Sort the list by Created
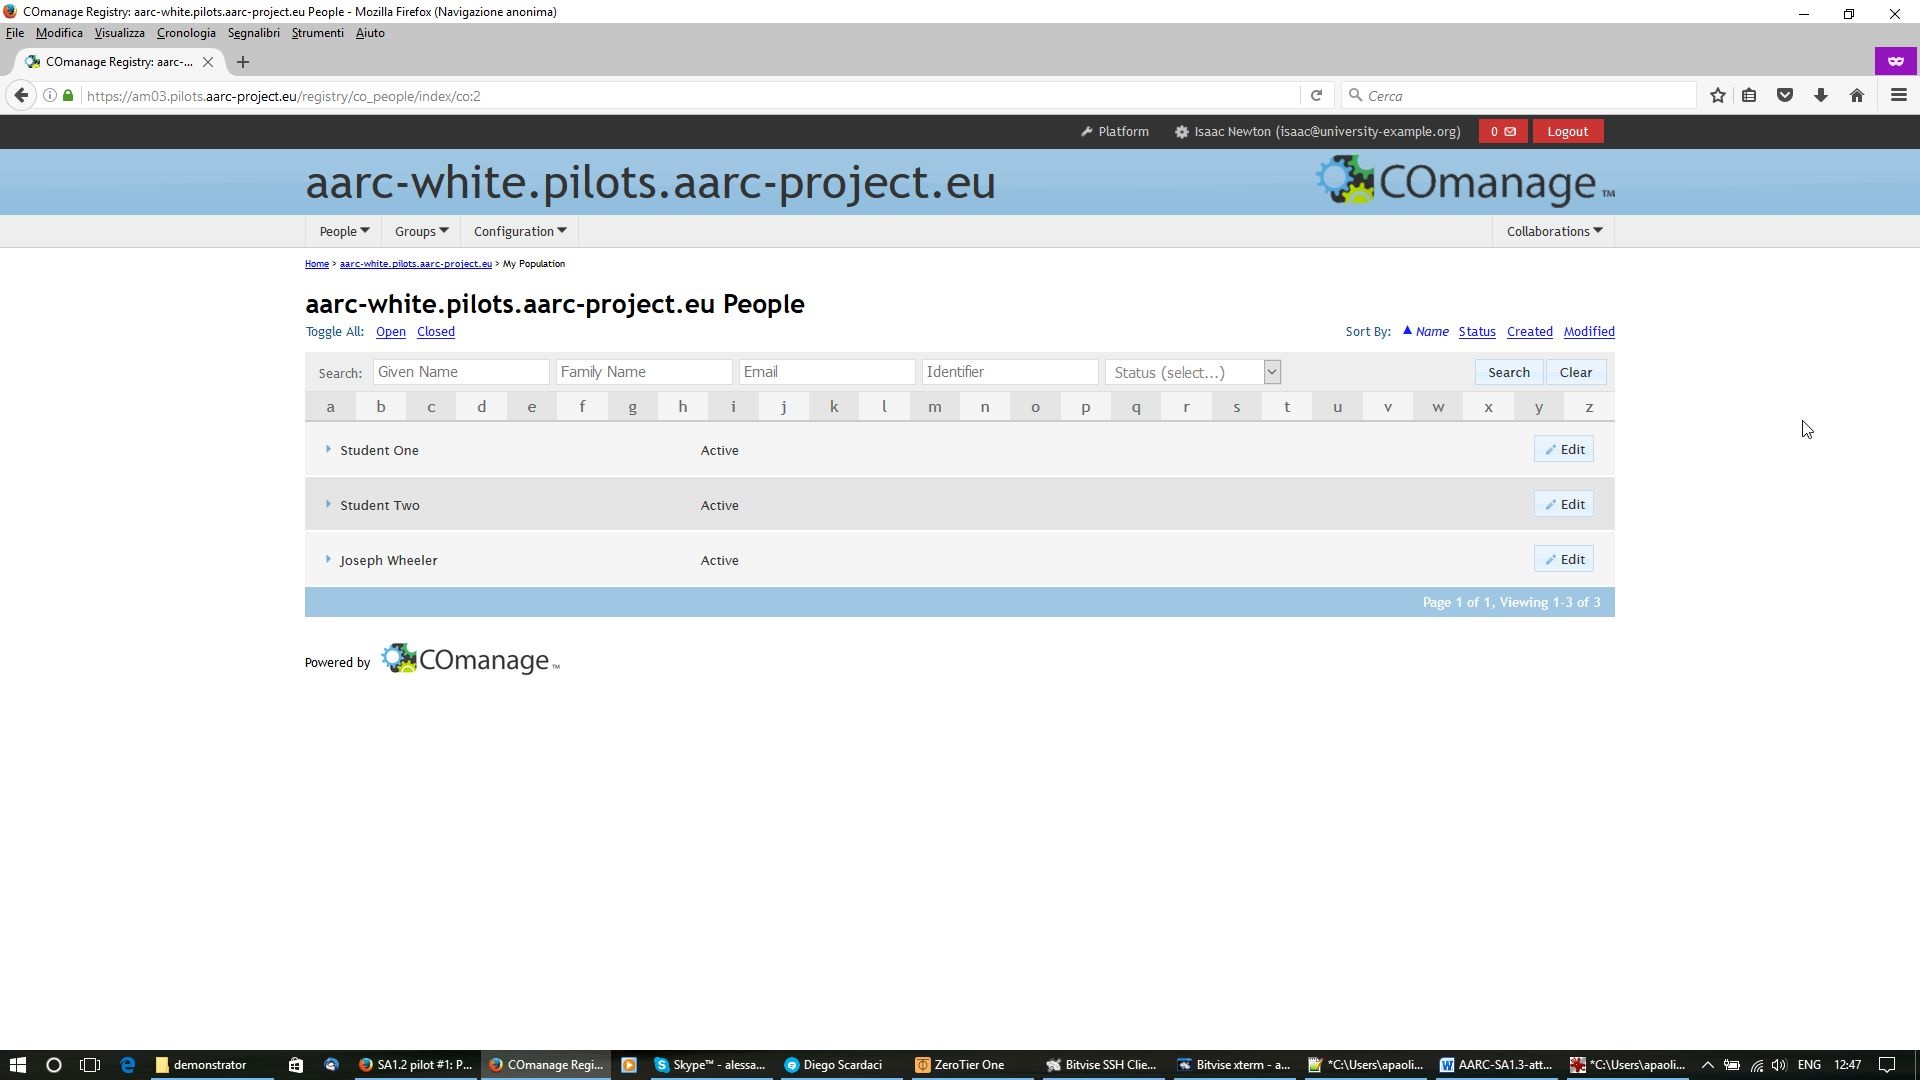This screenshot has height=1080, width=1920. click(1529, 332)
